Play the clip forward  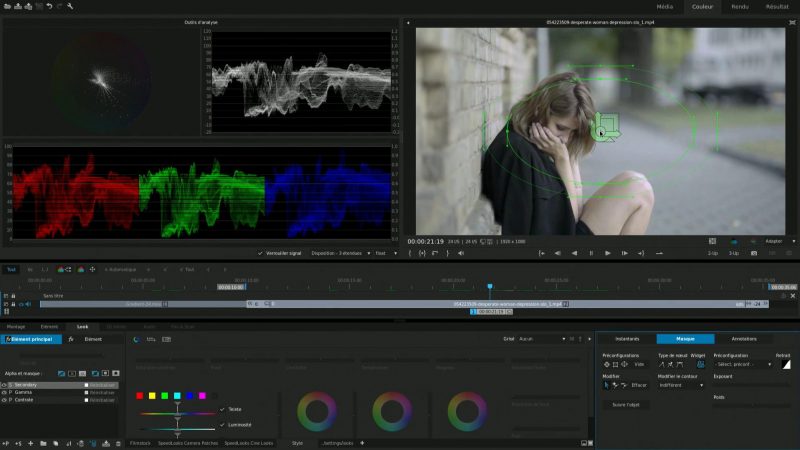[x=608, y=253]
